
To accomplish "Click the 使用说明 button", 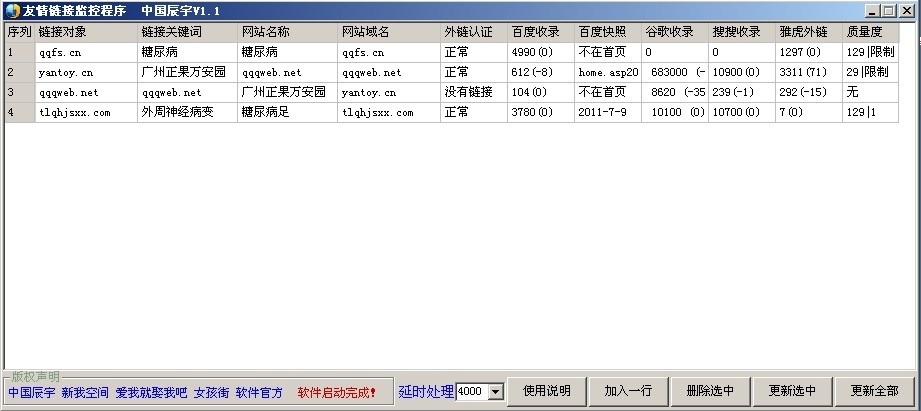I will (547, 391).
